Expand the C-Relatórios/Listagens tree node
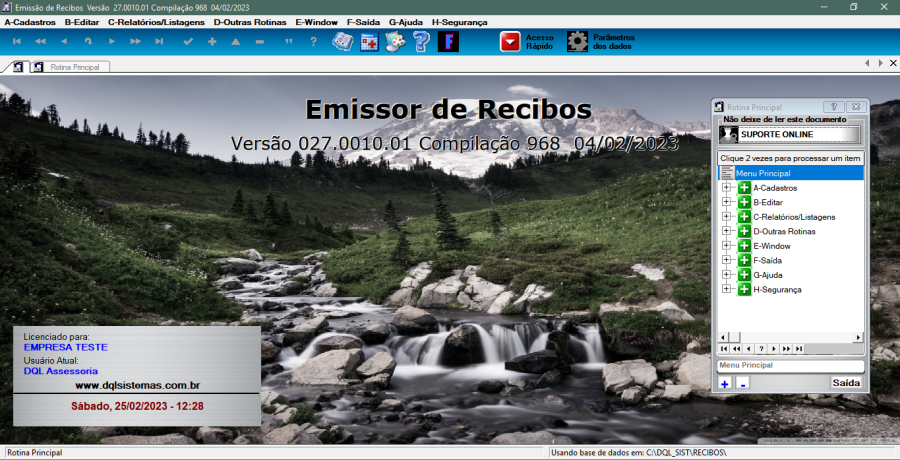 click(x=726, y=217)
